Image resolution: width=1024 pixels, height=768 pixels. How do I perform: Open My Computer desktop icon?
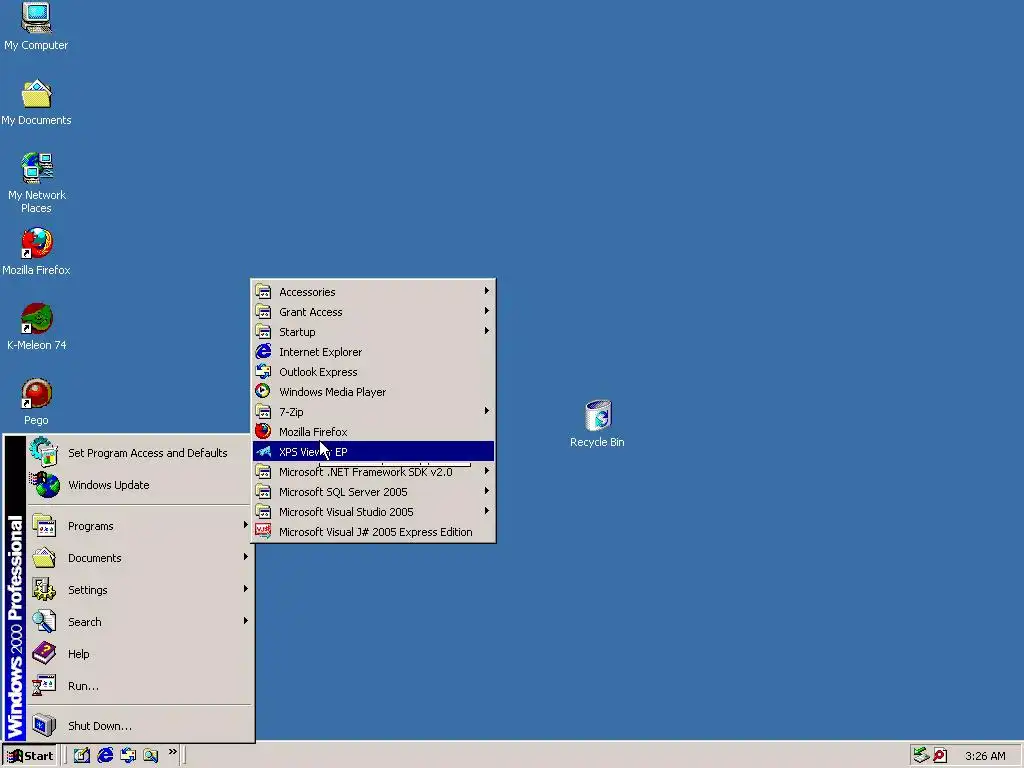[36, 26]
